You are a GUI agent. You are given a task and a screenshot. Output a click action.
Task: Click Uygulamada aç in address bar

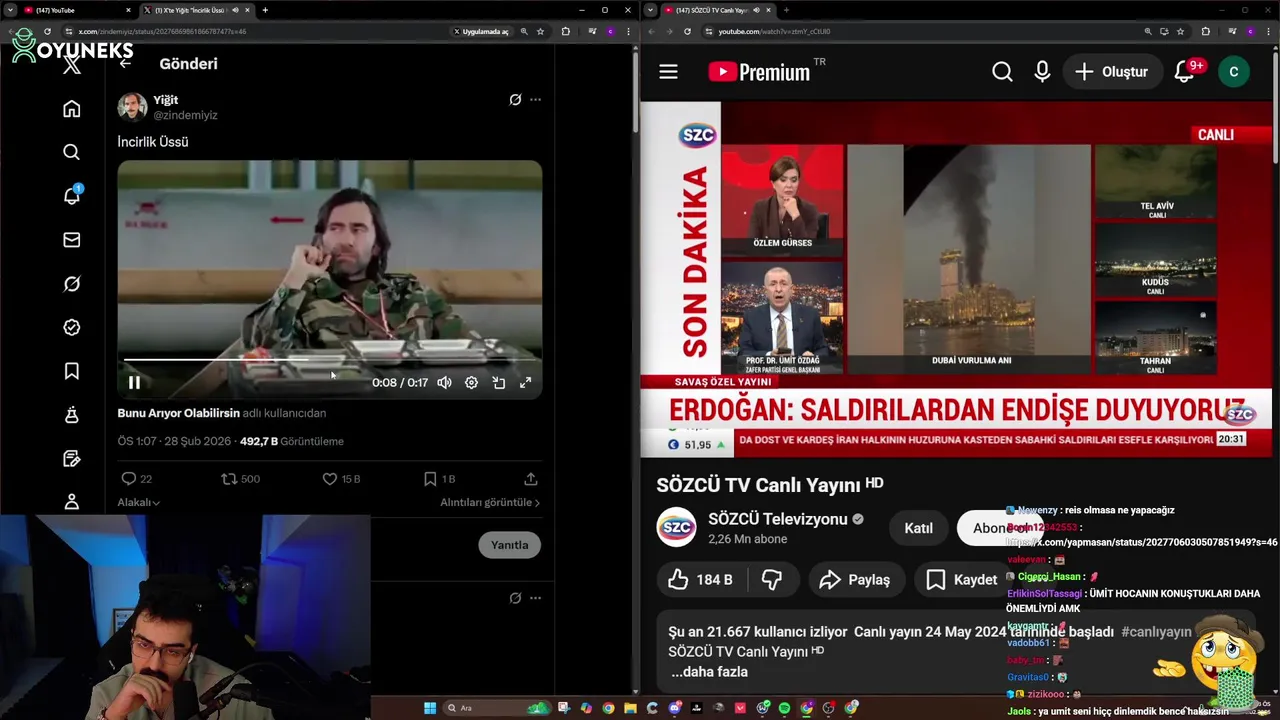[482, 31]
